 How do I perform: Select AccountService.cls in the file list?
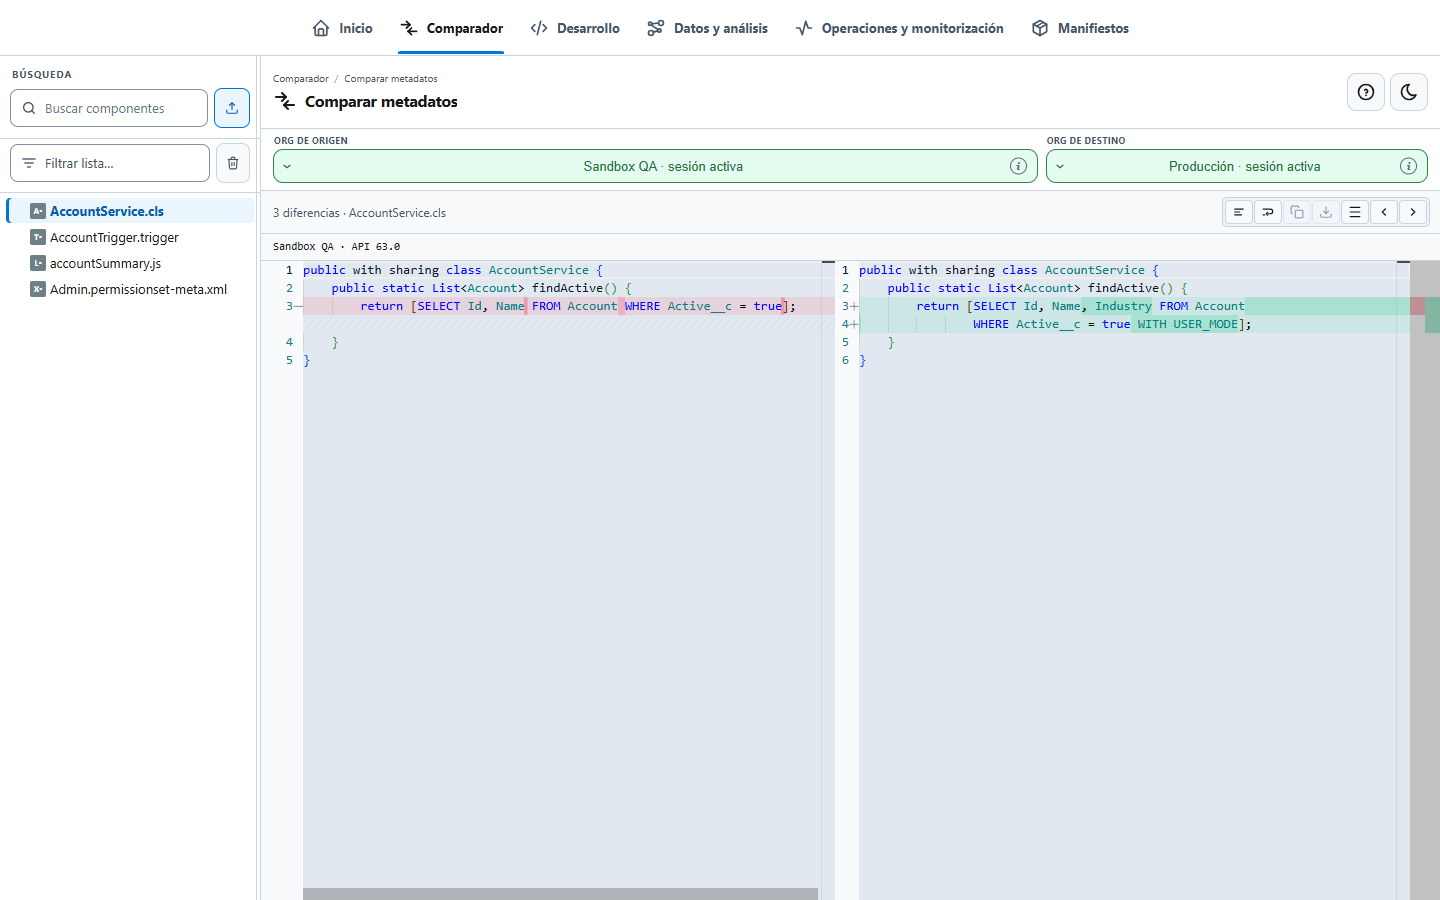click(x=131, y=211)
